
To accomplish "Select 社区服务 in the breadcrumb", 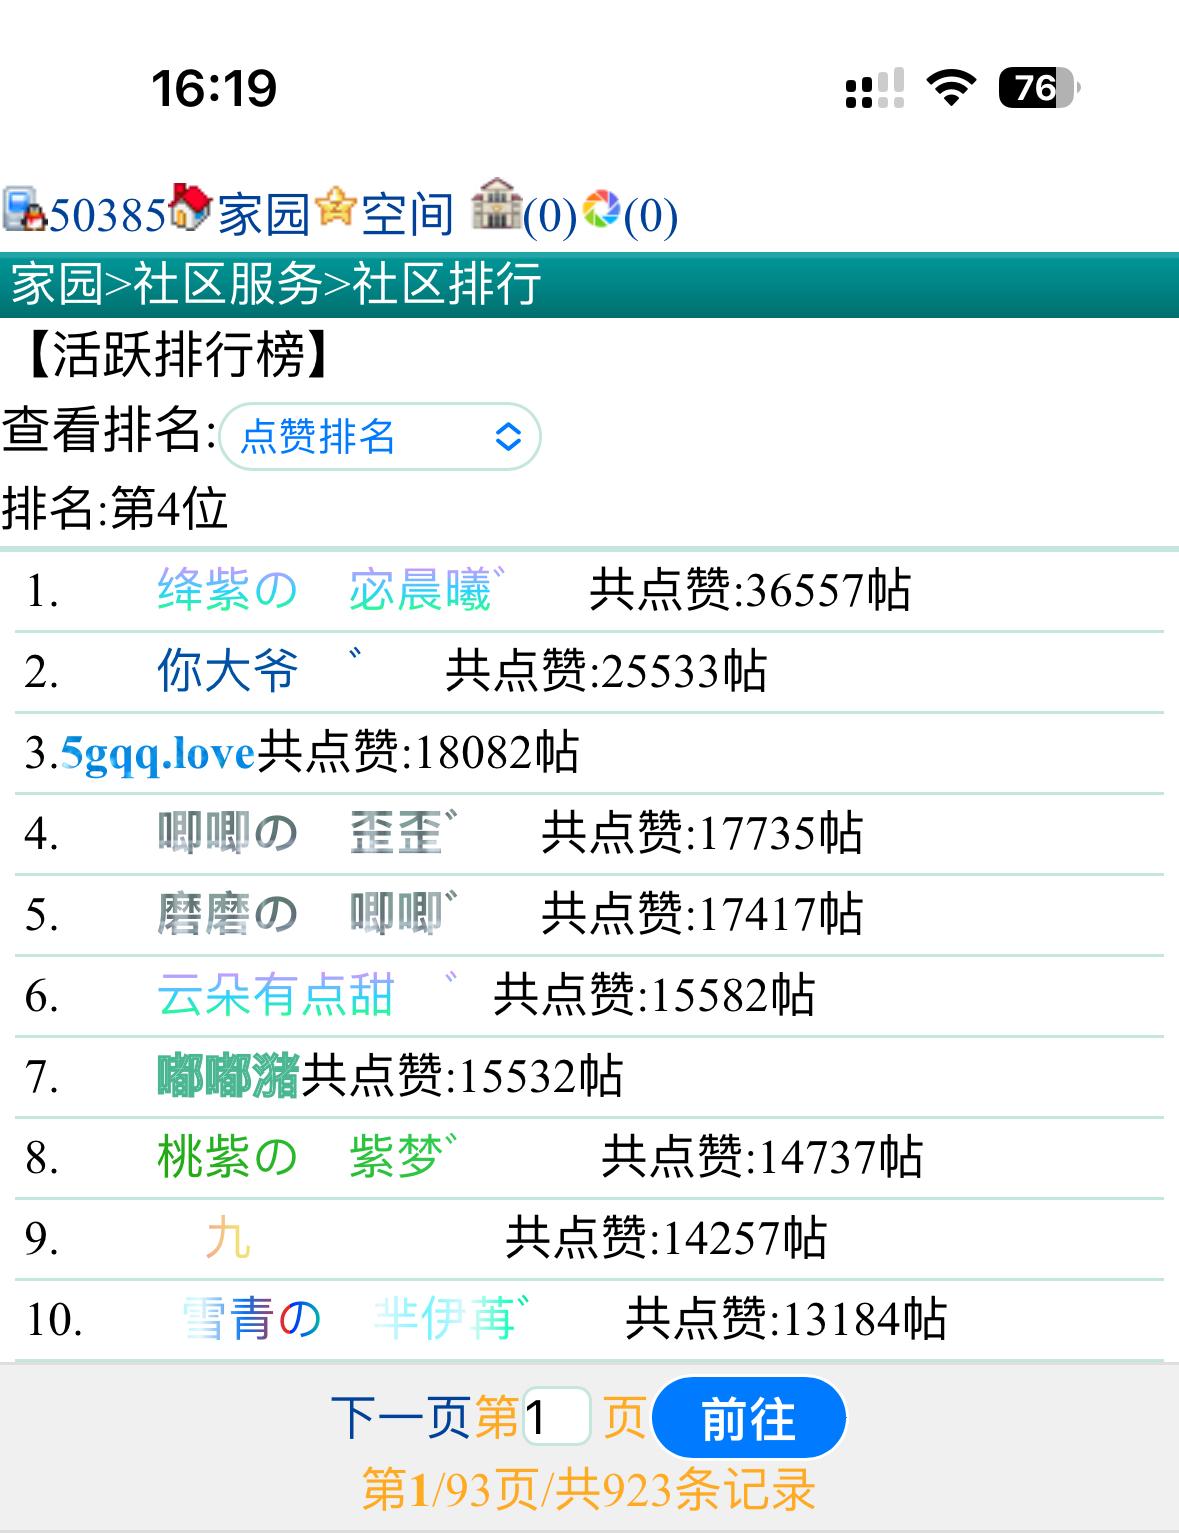I will tap(227, 284).
